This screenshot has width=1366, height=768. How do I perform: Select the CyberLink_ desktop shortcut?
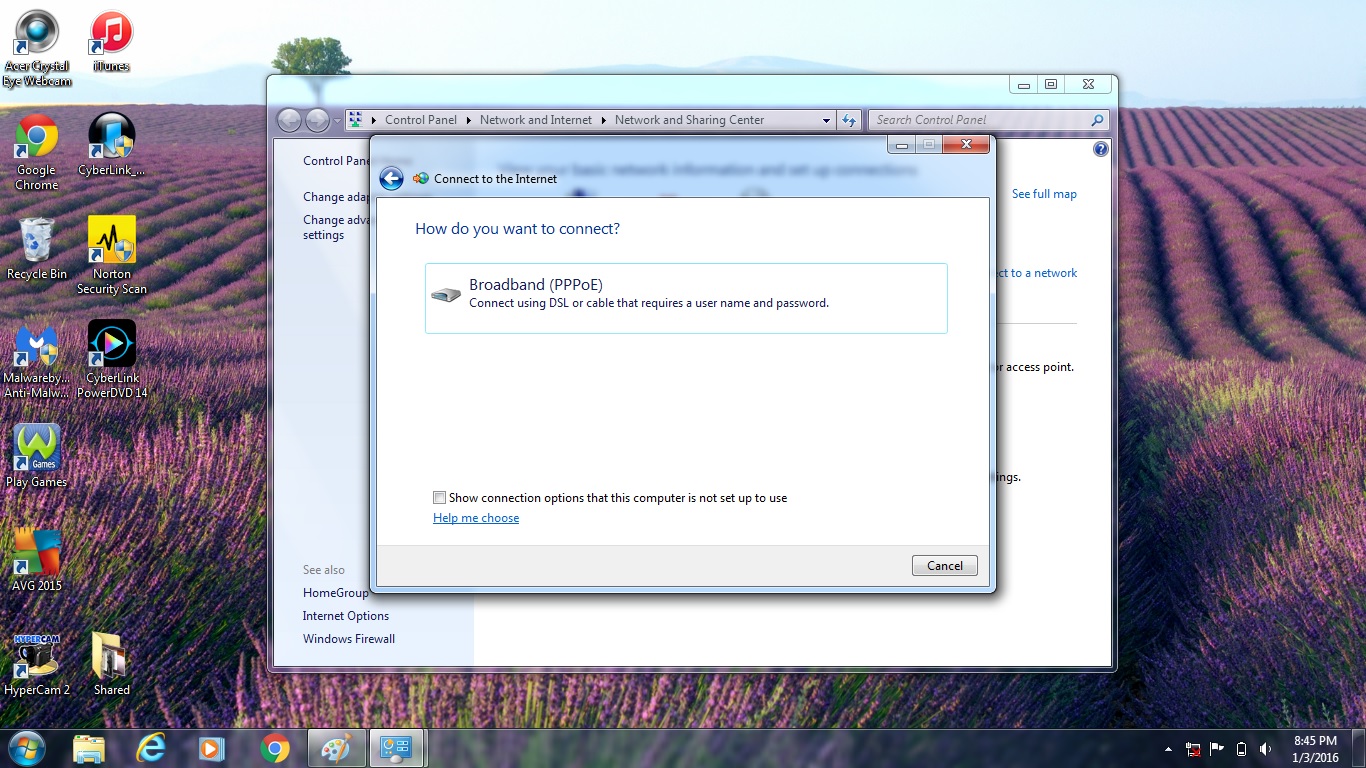point(112,145)
